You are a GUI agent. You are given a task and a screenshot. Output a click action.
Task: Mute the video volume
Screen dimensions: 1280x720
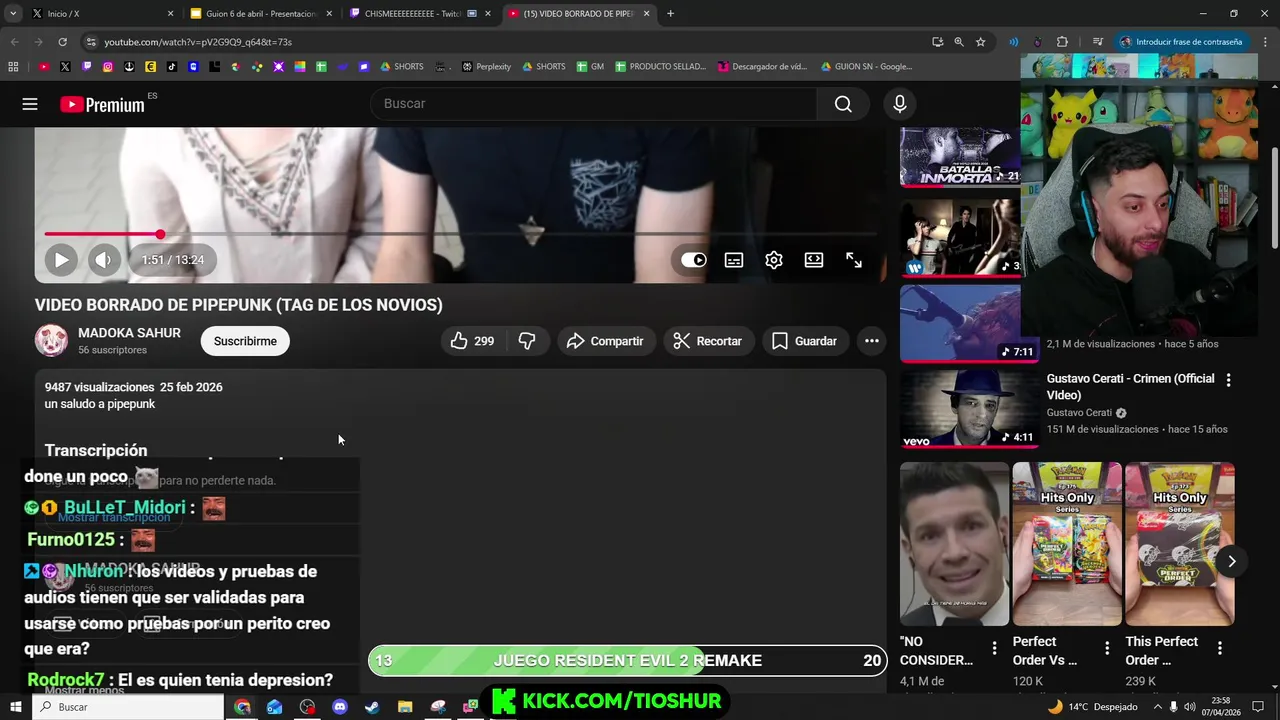[x=103, y=260]
